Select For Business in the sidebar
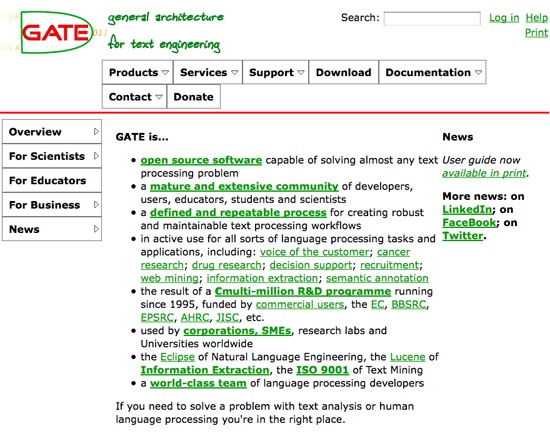Screen dimensions: 550x440 (52, 205)
